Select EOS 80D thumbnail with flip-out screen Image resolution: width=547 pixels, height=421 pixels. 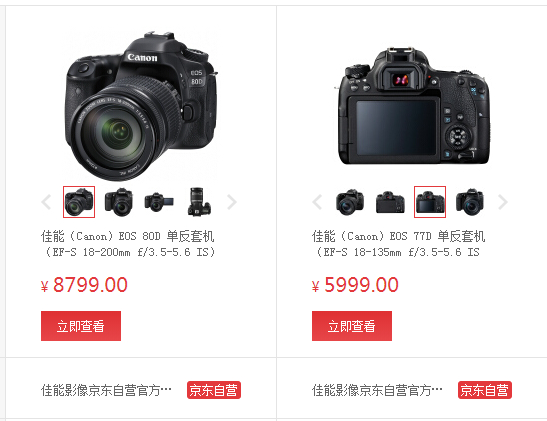[x=159, y=202]
